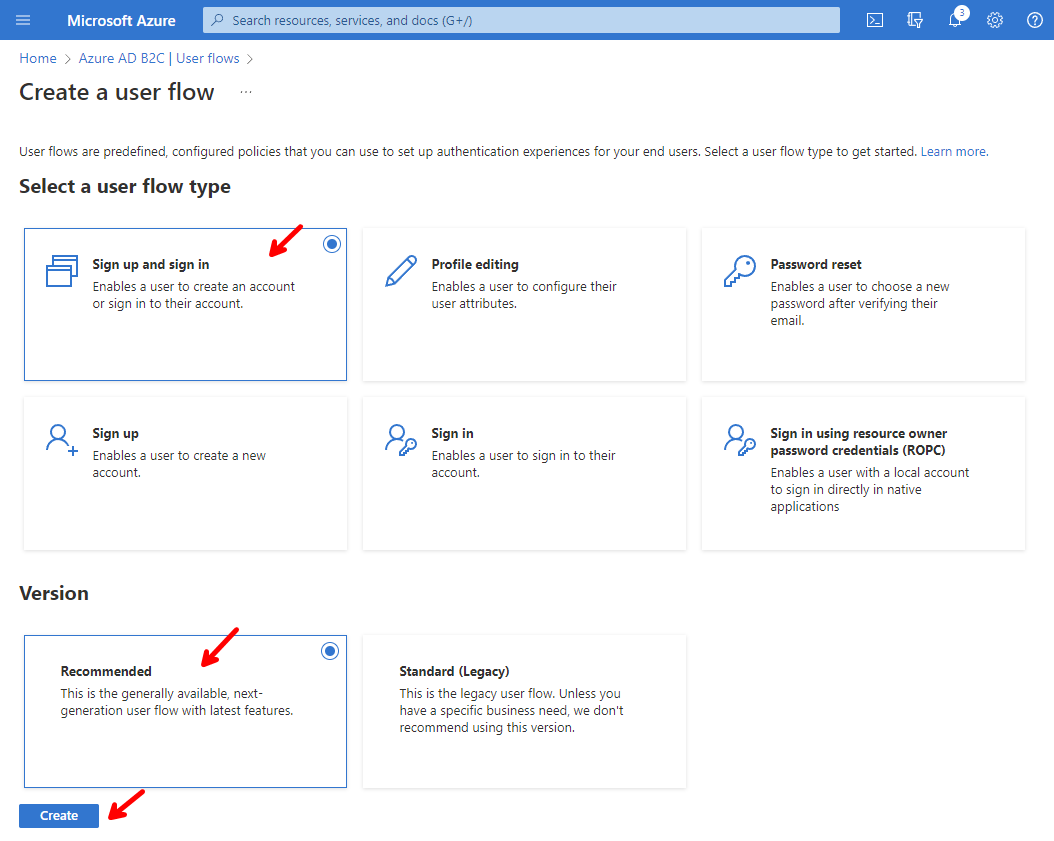Click the Profile editing pencil icon
The height and width of the screenshot is (841, 1054).
(x=401, y=271)
